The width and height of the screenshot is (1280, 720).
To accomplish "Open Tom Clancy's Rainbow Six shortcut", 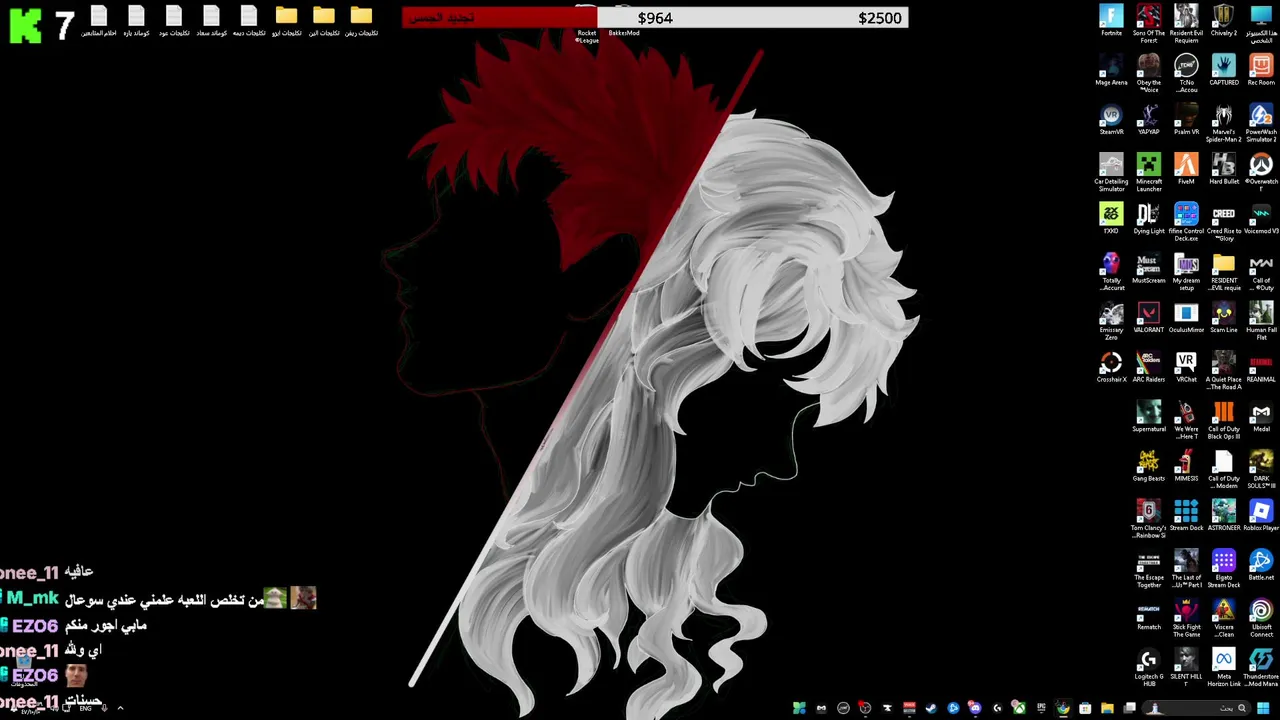I will pos(1149,519).
